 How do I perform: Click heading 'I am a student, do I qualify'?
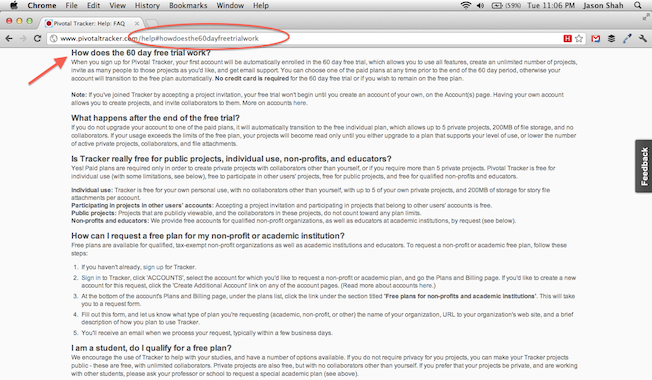point(151,348)
